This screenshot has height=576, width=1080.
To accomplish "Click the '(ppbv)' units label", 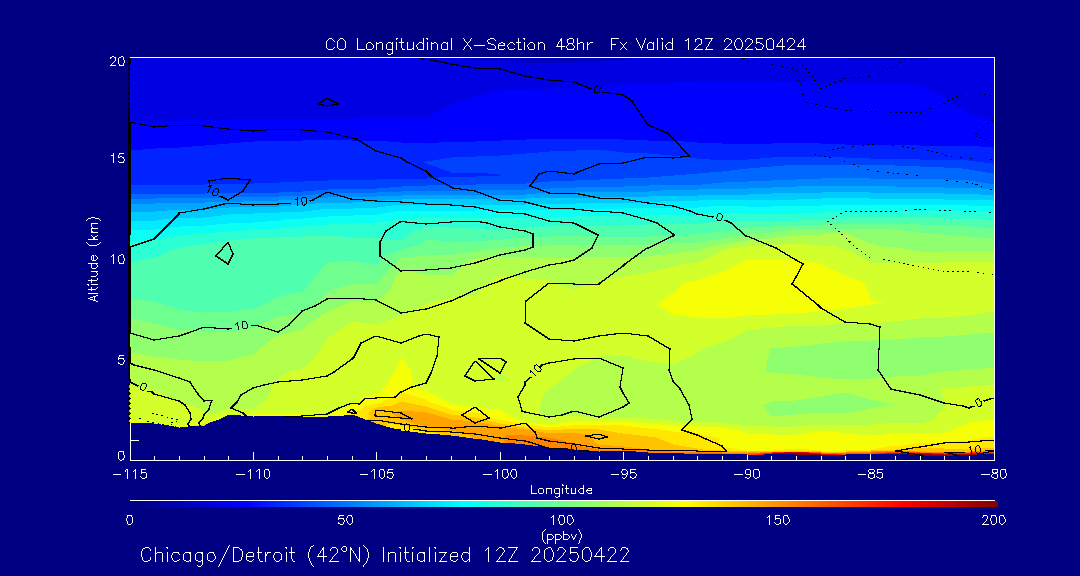I will point(562,535).
